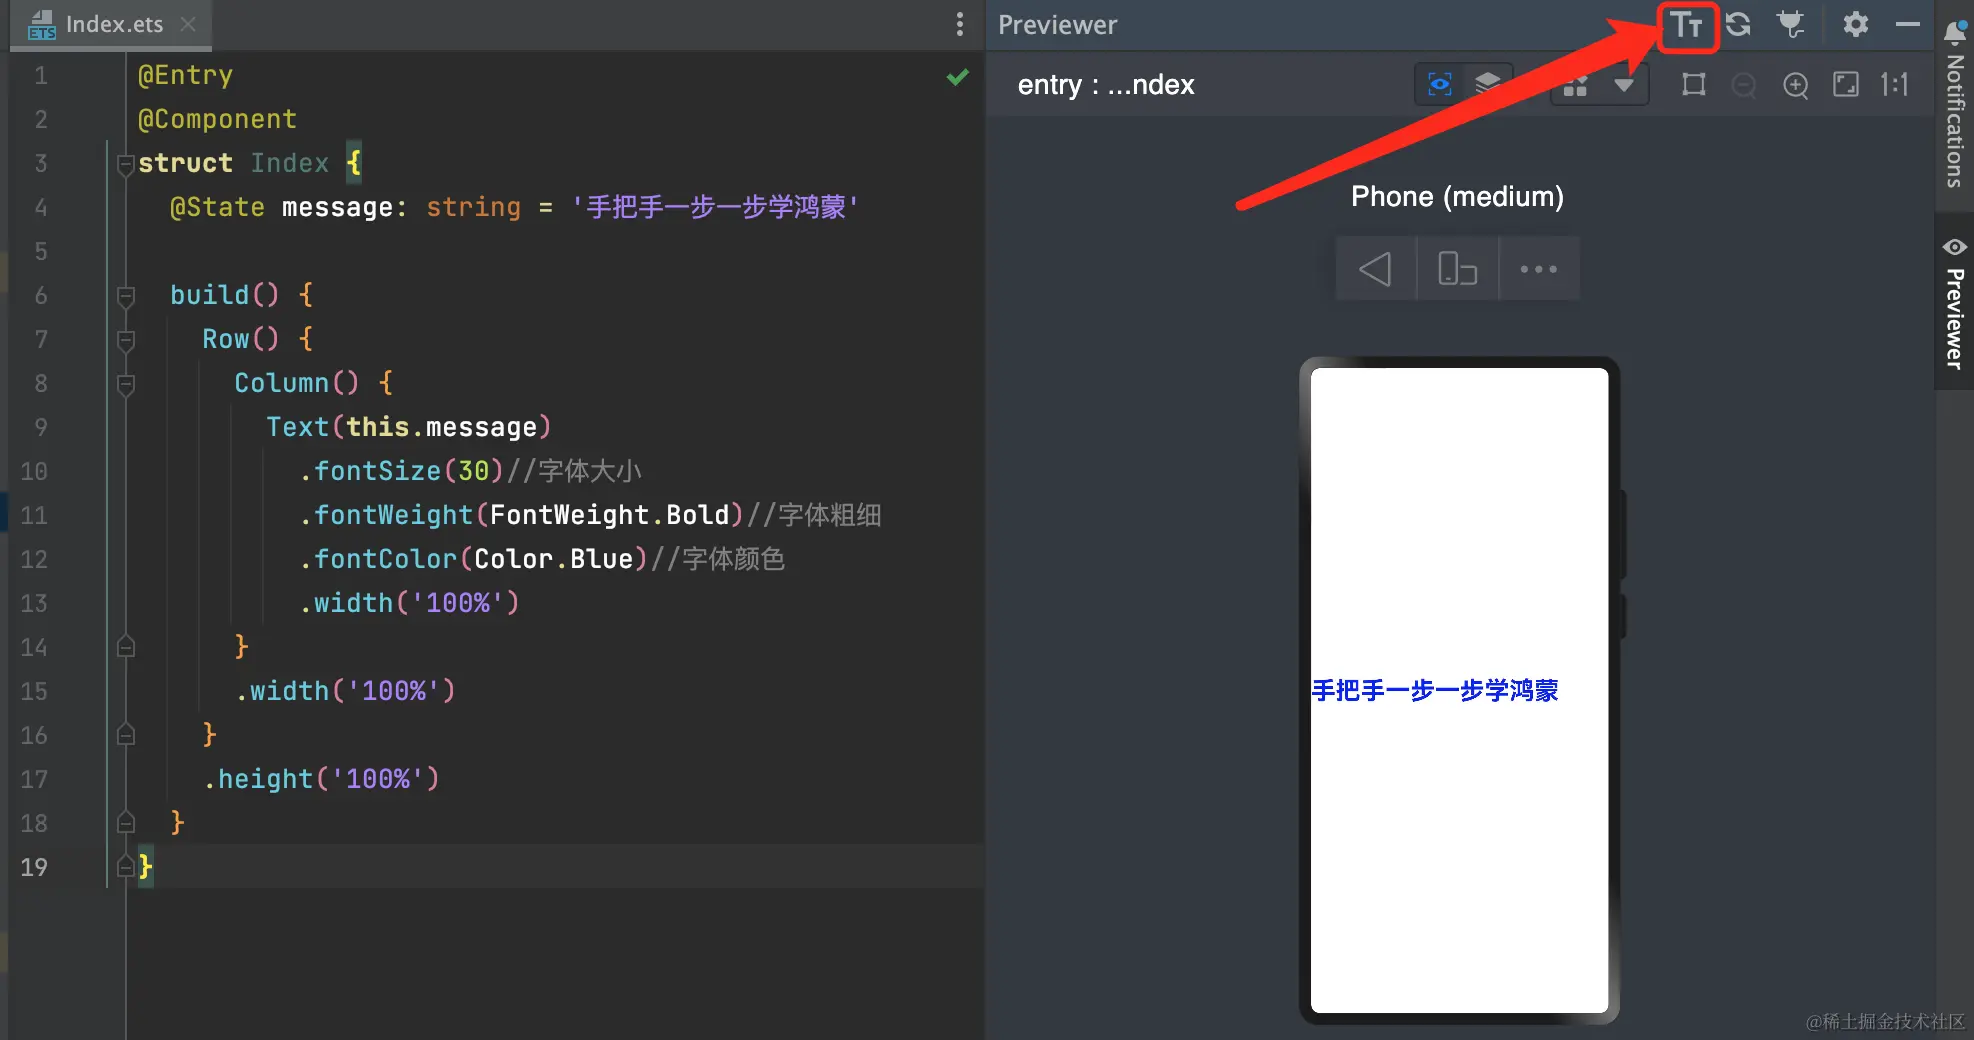Click the fold end marker at line 19

pos(126,866)
